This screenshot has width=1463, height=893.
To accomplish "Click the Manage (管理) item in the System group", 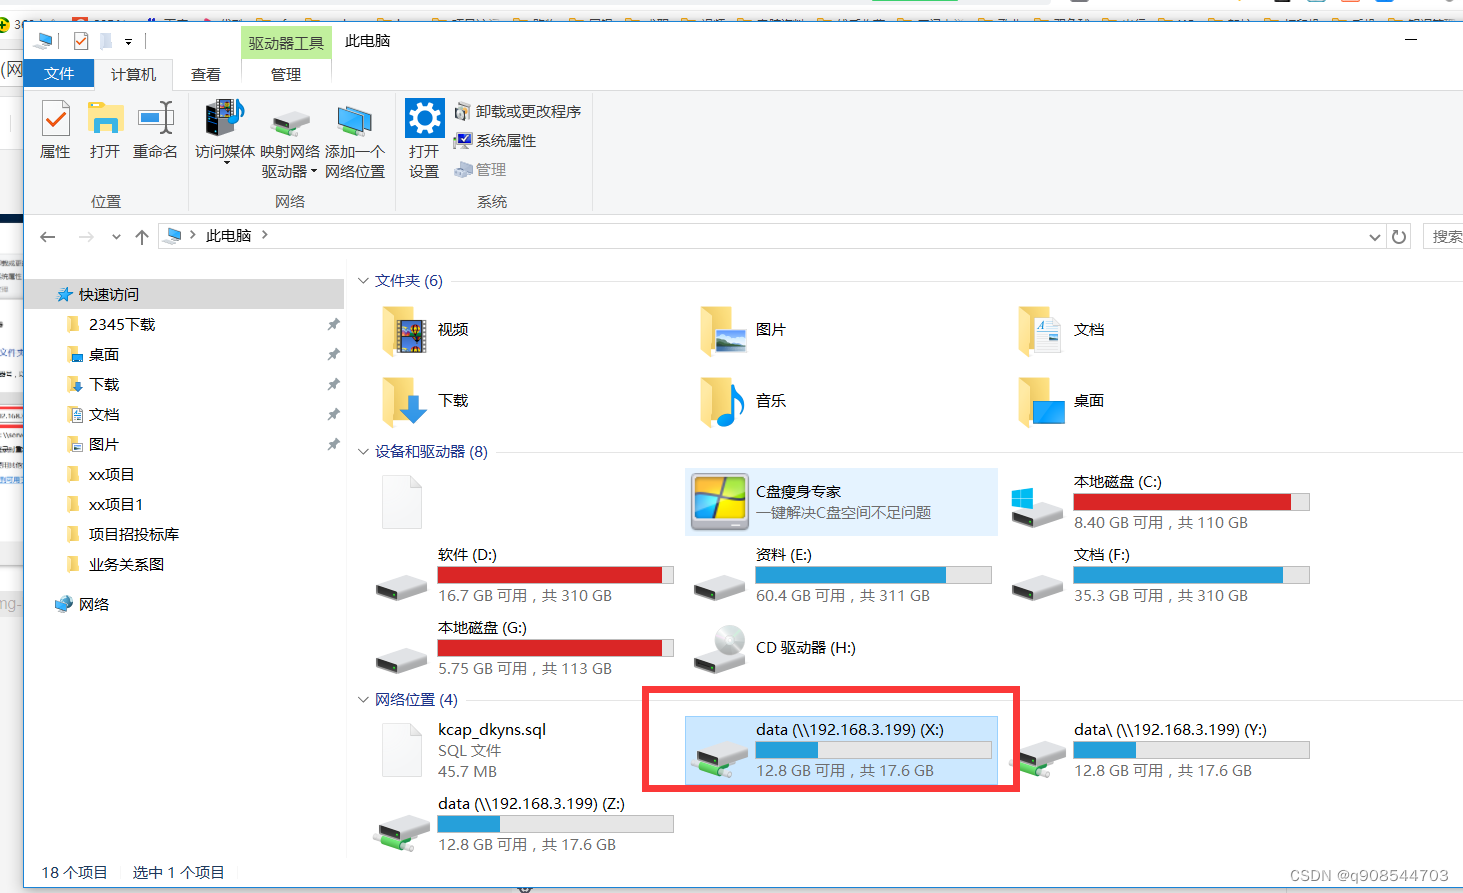I will click(x=481, y=170).
